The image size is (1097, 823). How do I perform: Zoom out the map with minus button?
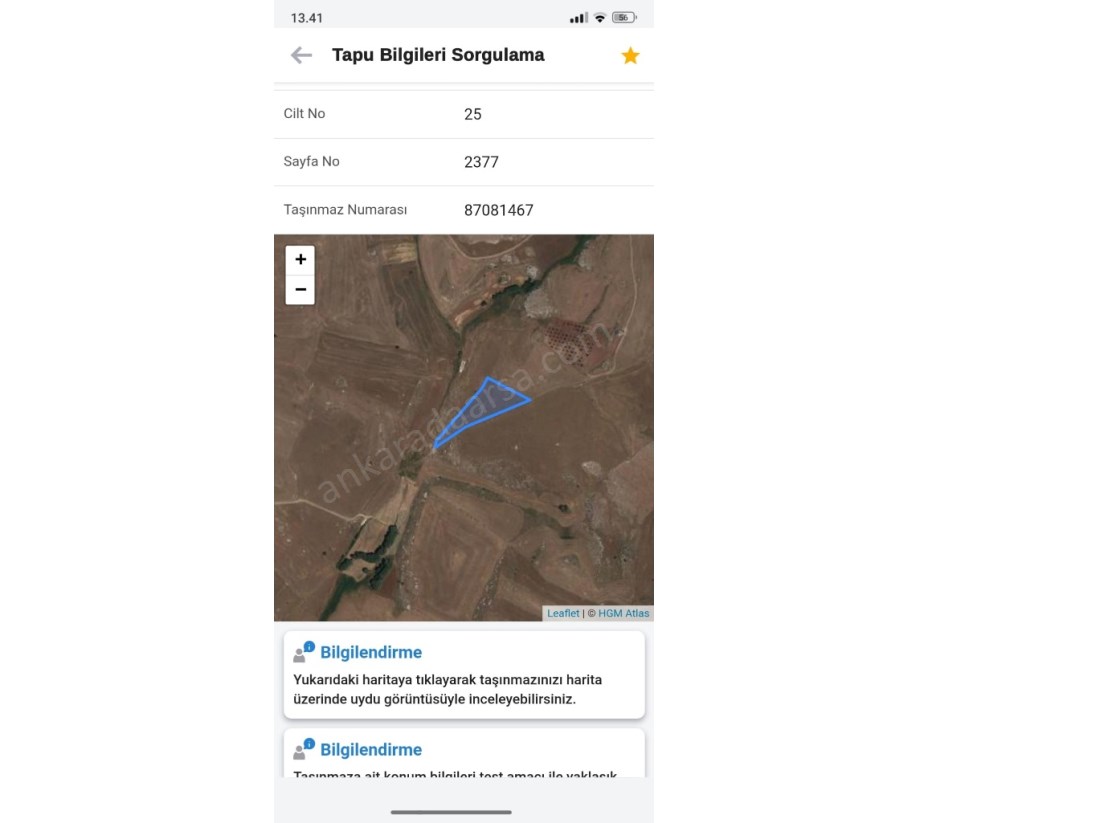300,290
